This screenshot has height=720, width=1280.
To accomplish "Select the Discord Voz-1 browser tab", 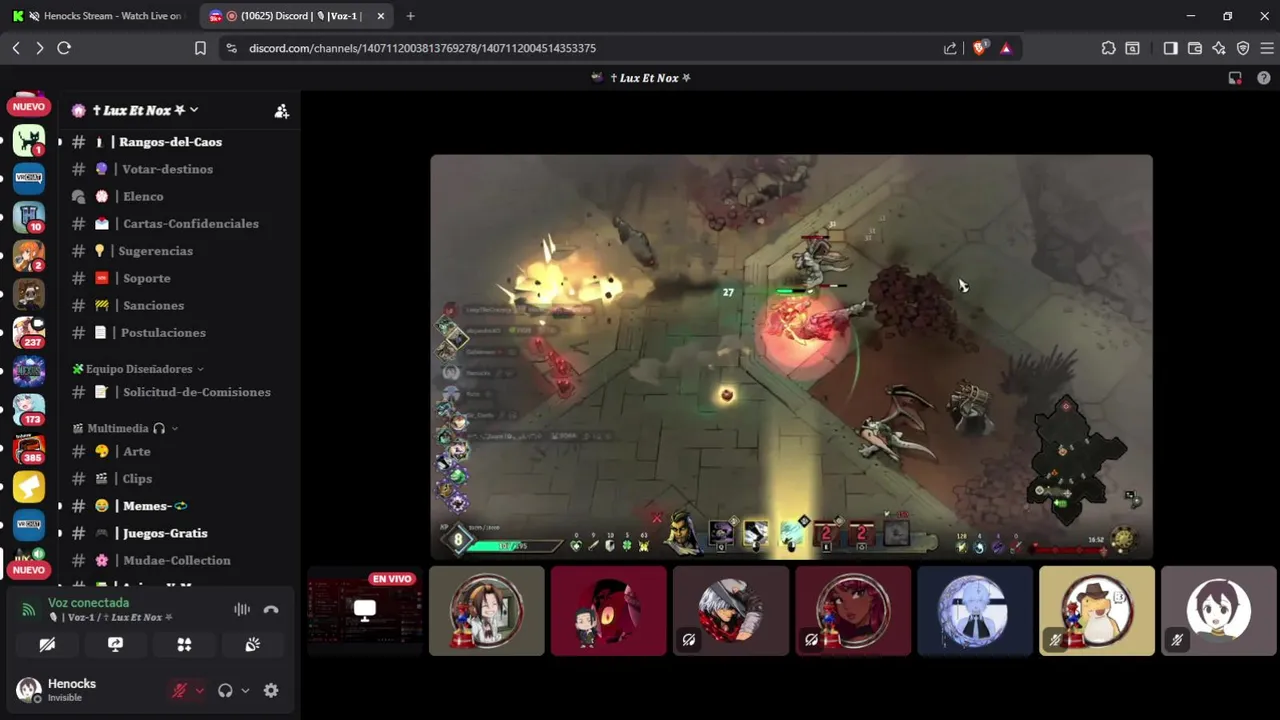I will pos(295,16).
